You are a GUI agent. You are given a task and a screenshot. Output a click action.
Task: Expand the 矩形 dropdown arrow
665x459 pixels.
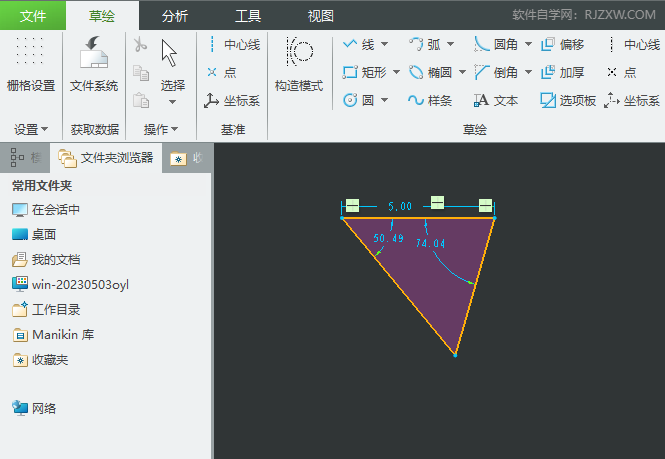396,73
